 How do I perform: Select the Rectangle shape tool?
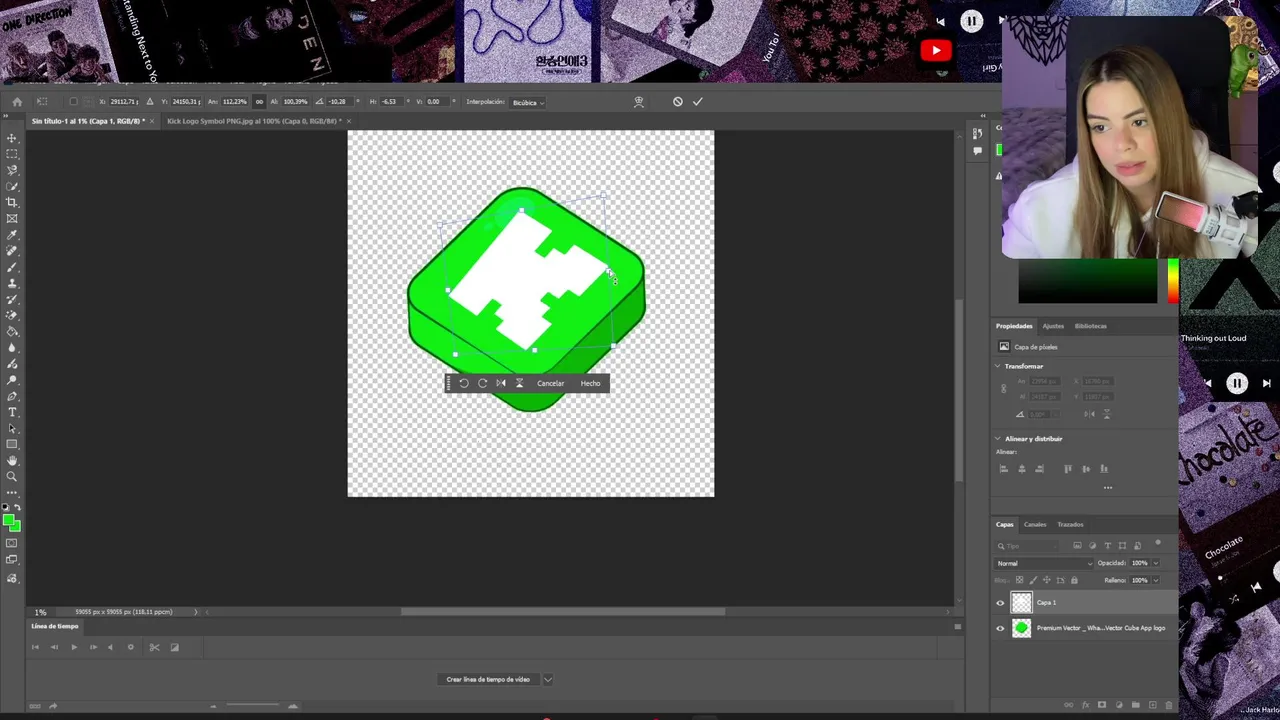click(12, 444)
